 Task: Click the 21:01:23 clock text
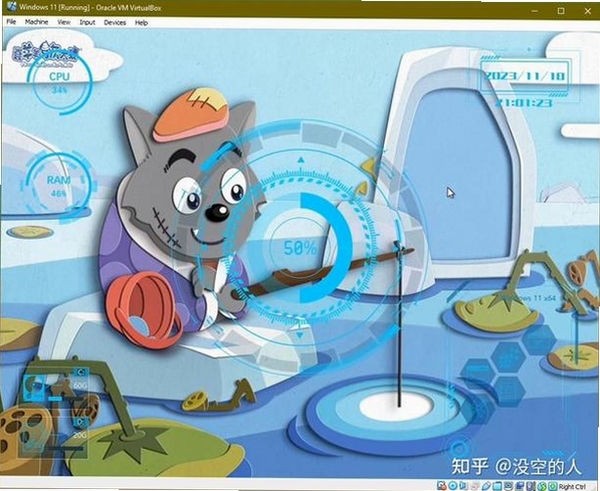(523, 103)
